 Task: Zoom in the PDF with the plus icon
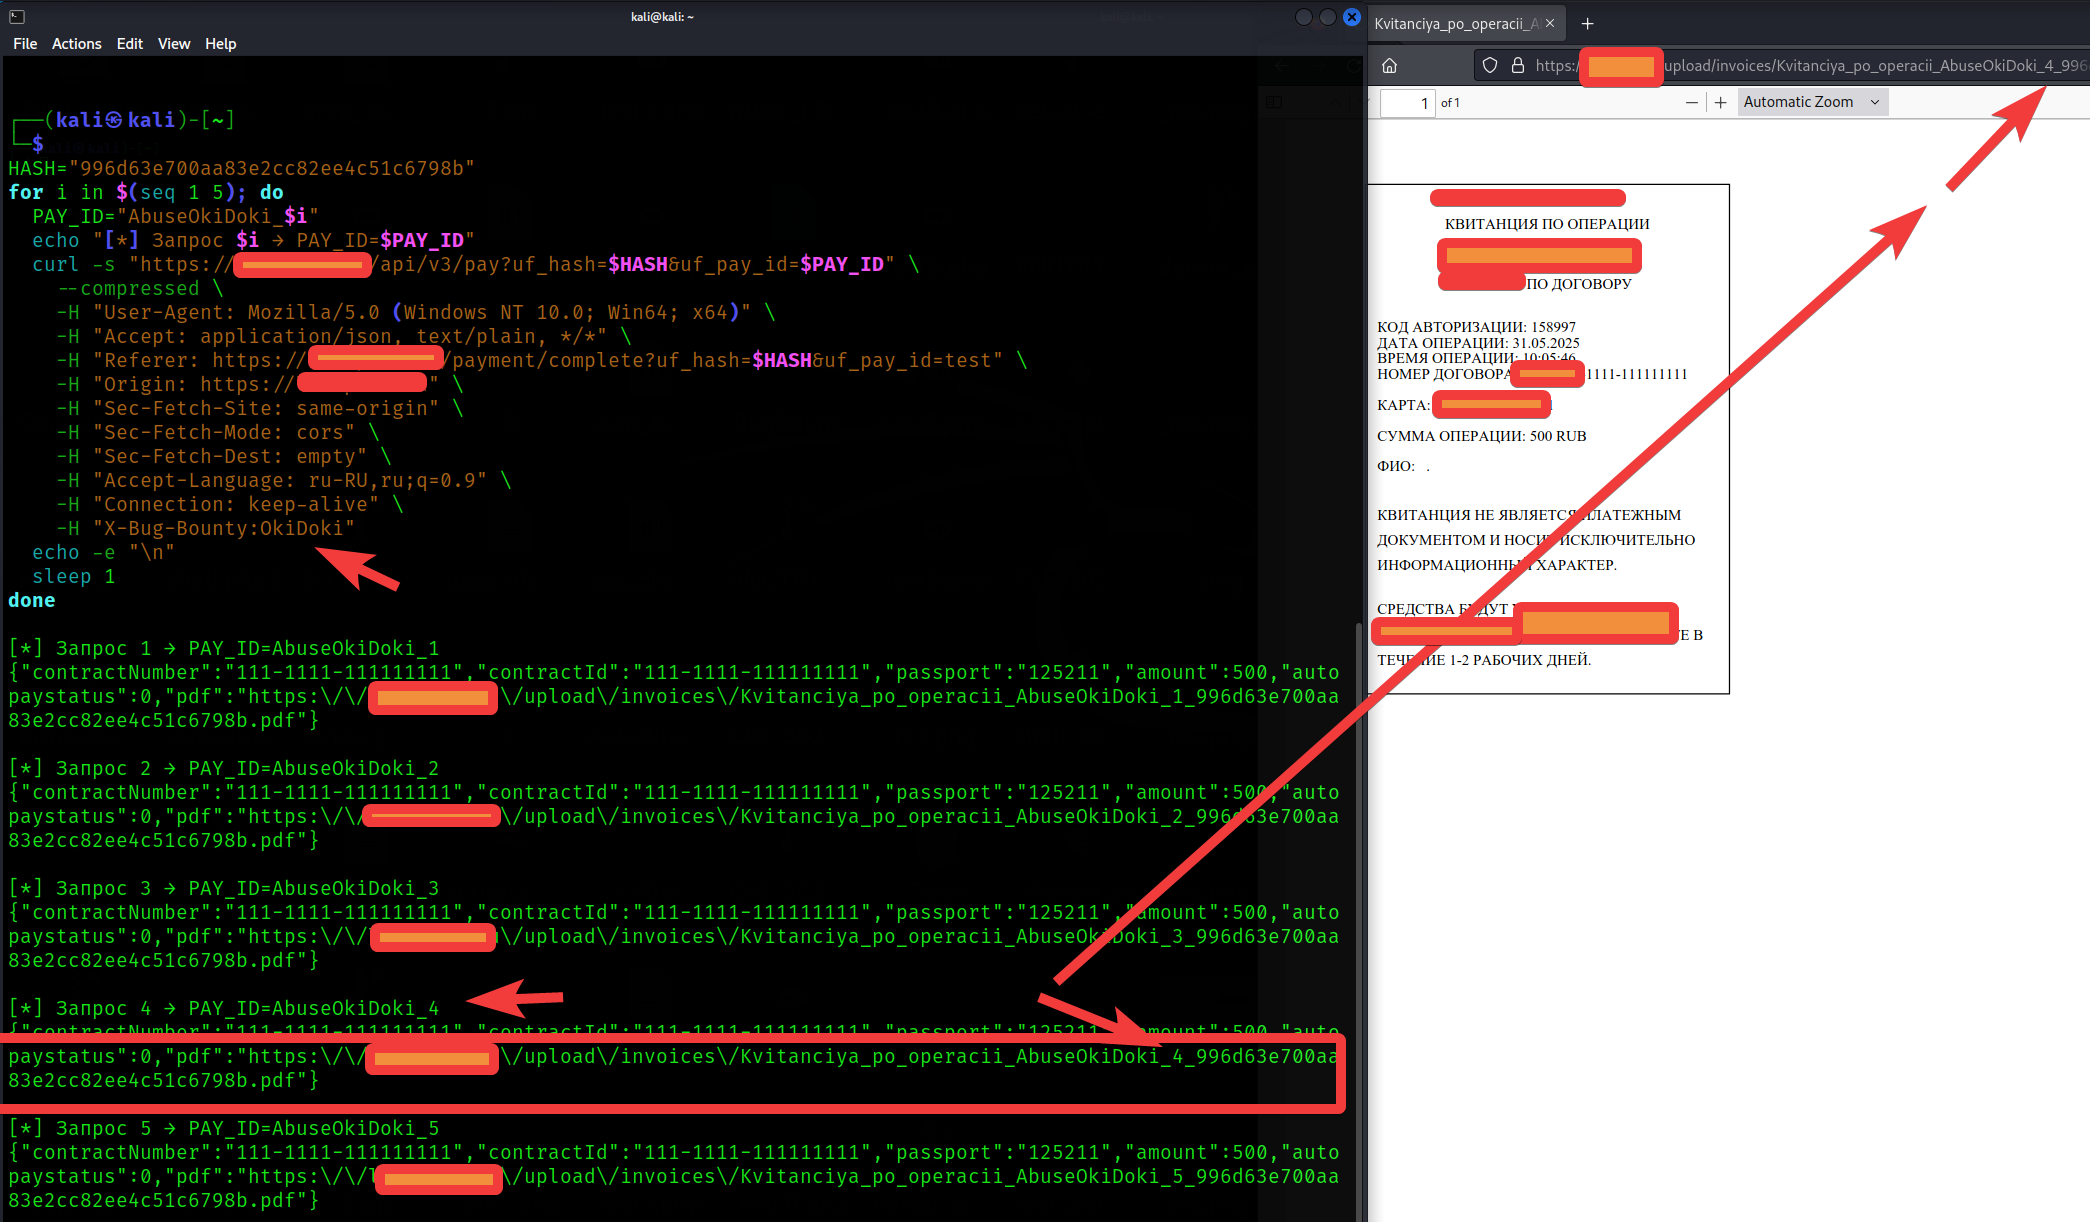click(x=1720, y=103)
